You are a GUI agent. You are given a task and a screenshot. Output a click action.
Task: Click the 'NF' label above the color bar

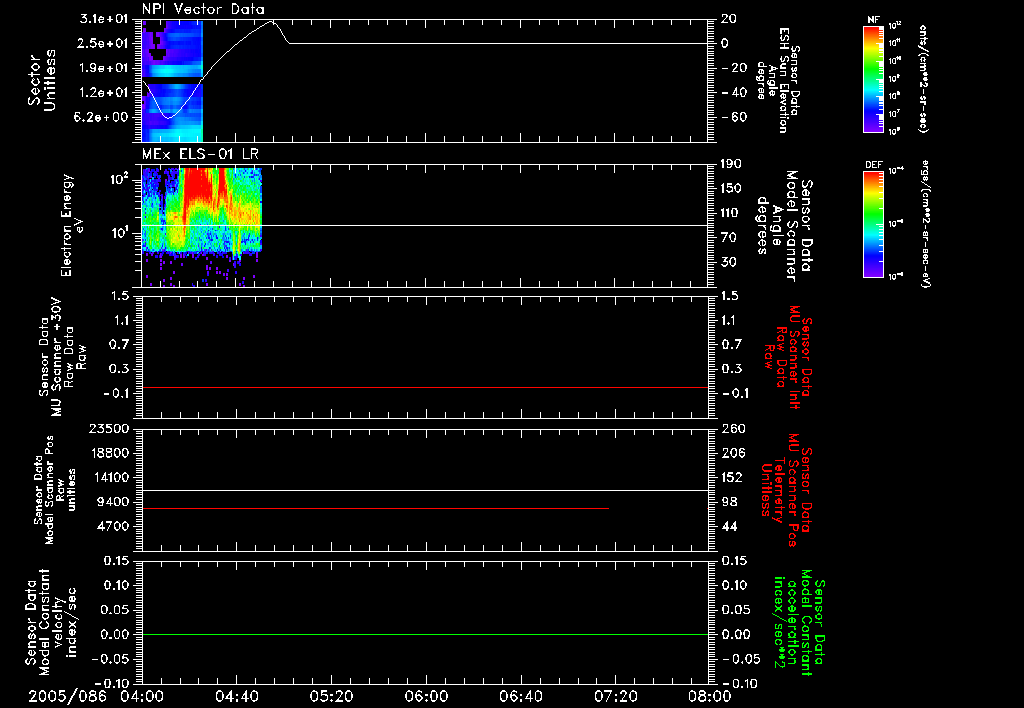[874, 20]
